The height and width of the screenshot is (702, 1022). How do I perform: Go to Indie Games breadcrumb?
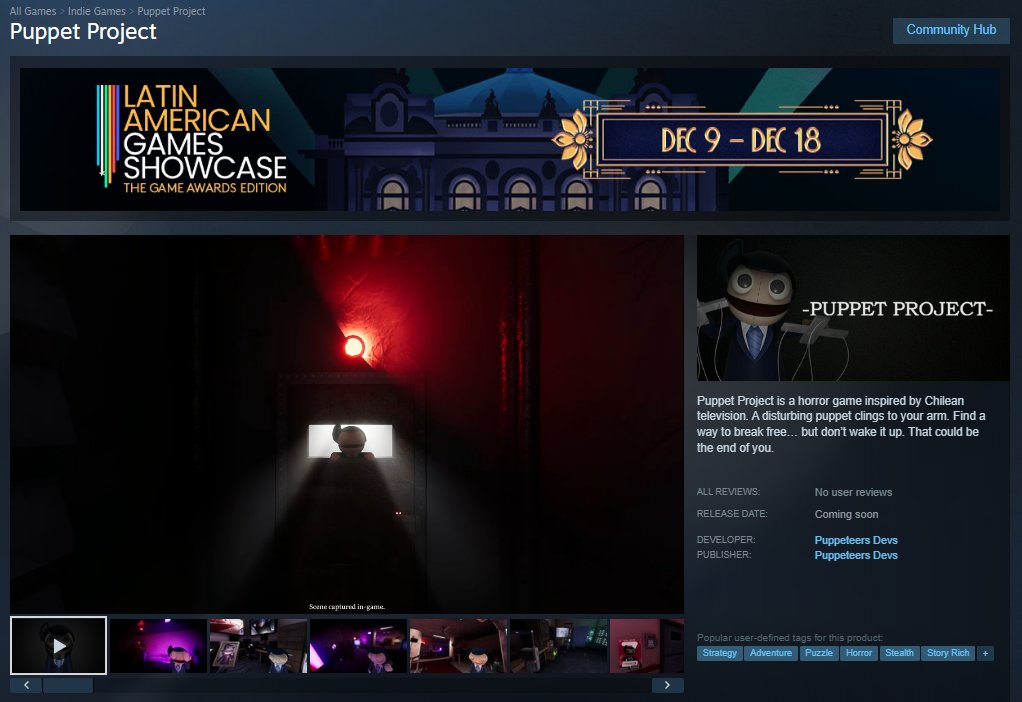click(96, 11)
